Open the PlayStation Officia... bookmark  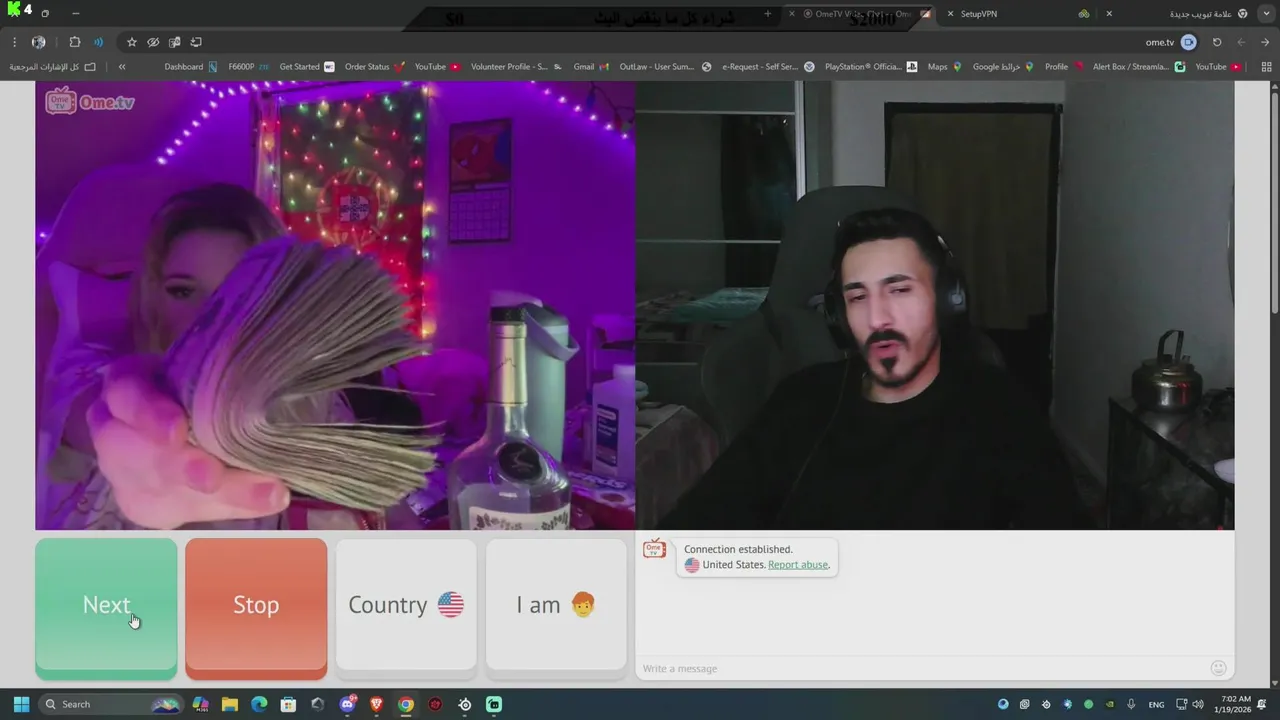pyautogui.click(x=871, y=67)
